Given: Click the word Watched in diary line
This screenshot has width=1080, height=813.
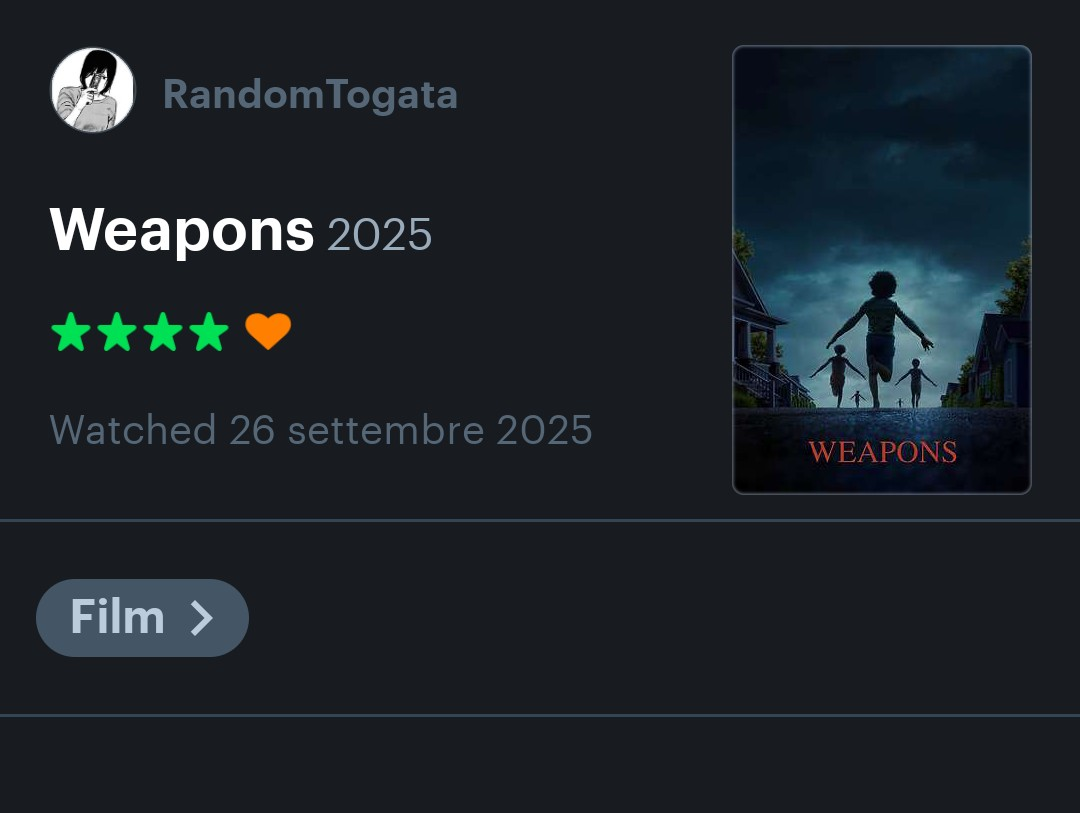Looking at the screenshot, I should pyautogui.click(x=133, y=430).
